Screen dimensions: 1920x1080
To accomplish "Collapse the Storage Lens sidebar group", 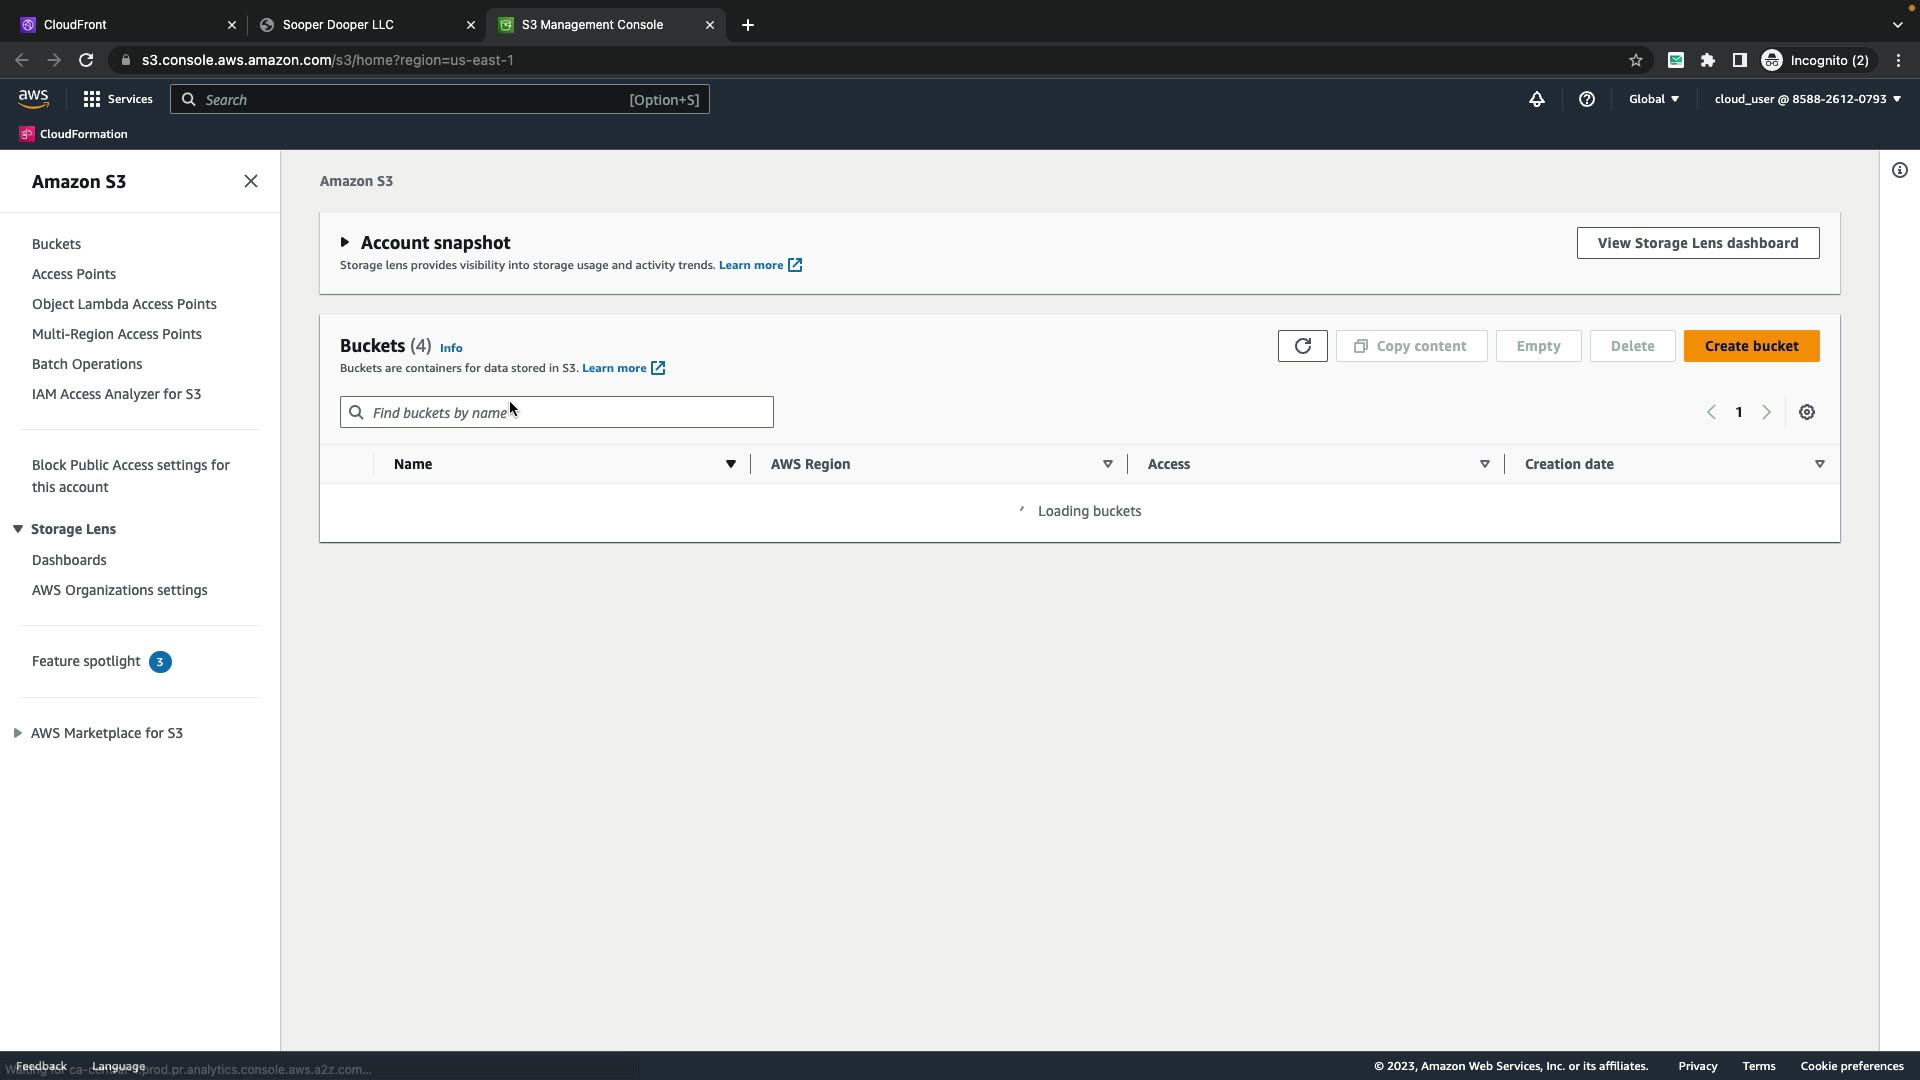I will point(18,529).
